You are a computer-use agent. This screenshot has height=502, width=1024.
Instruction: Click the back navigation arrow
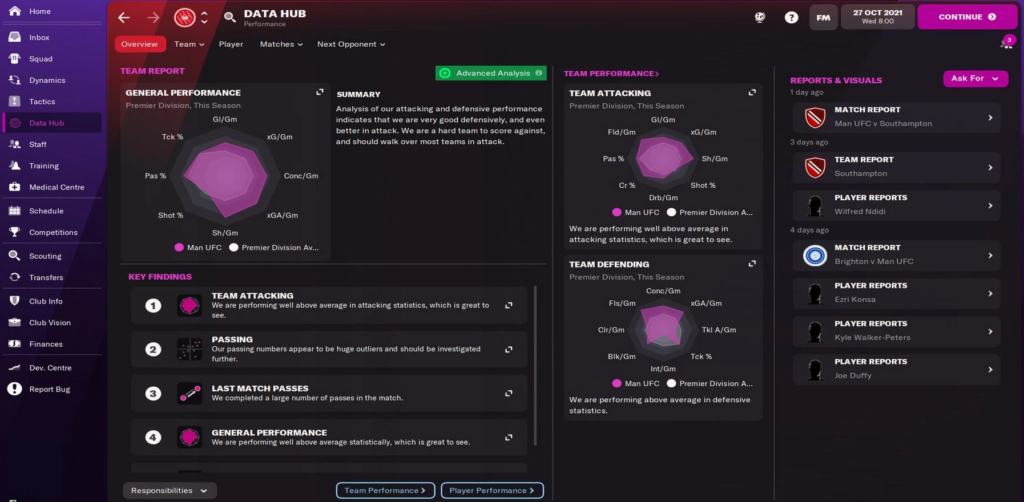tap(124, 18)
